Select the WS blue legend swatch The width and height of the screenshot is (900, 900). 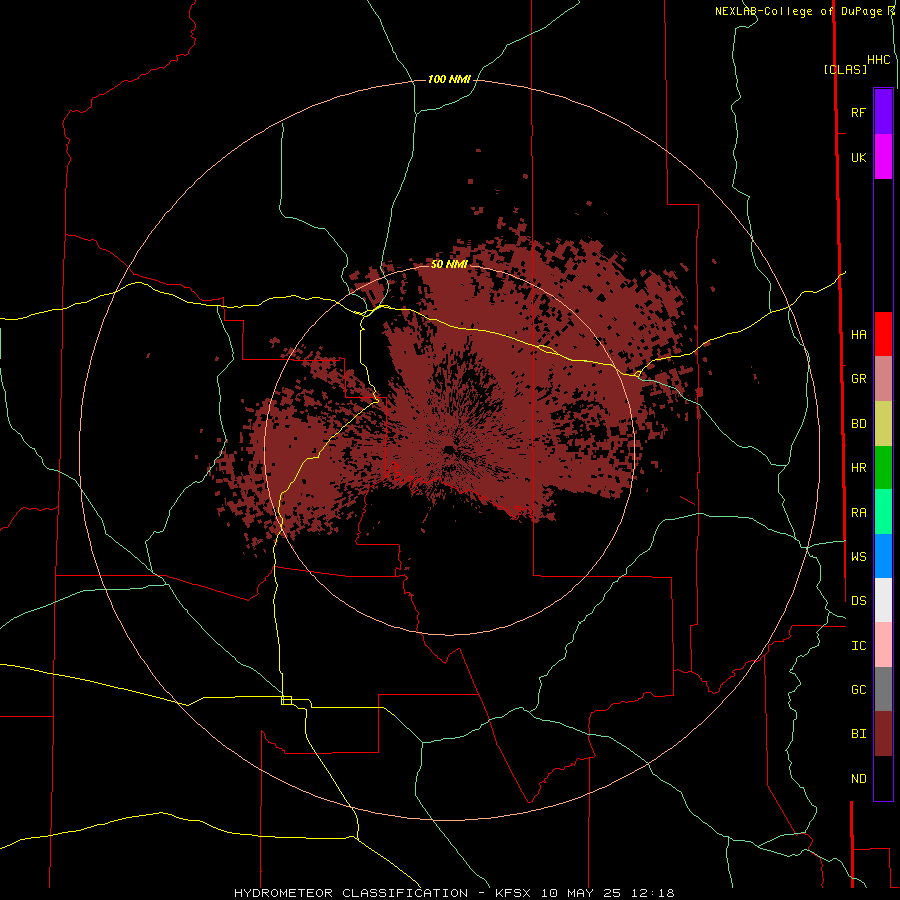[x=883, y=556]
